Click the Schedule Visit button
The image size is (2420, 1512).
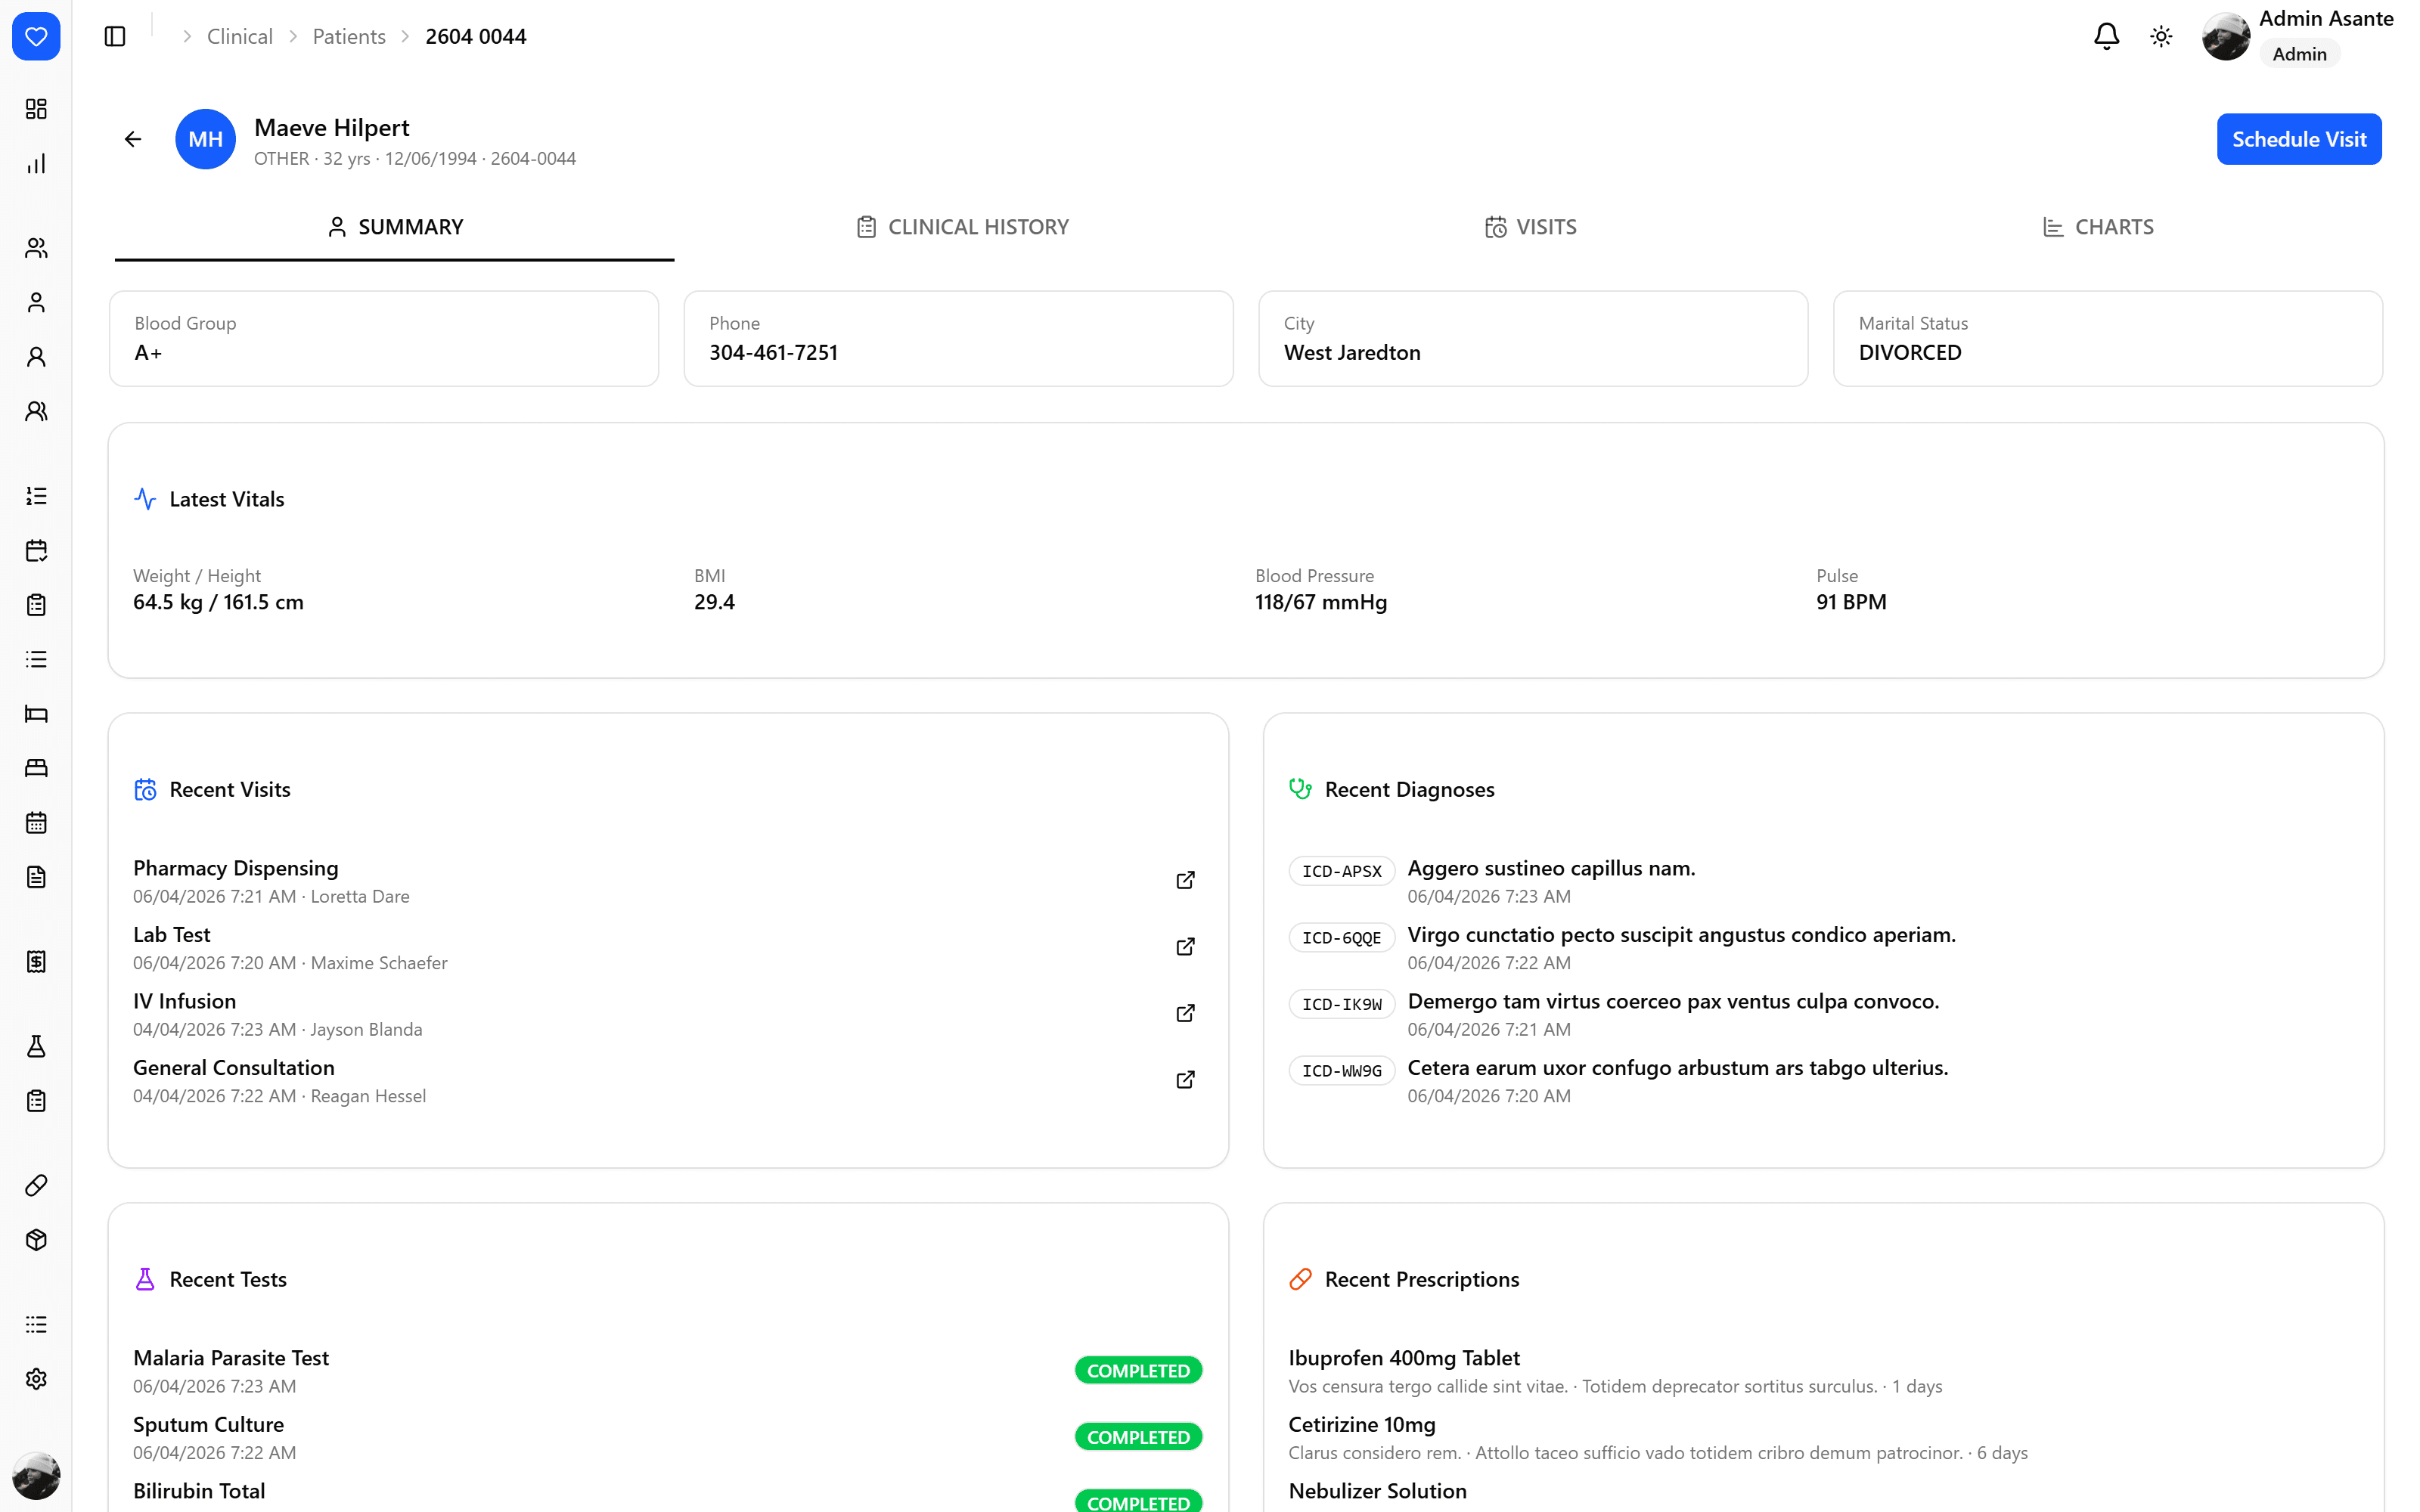coord(2298,139)
